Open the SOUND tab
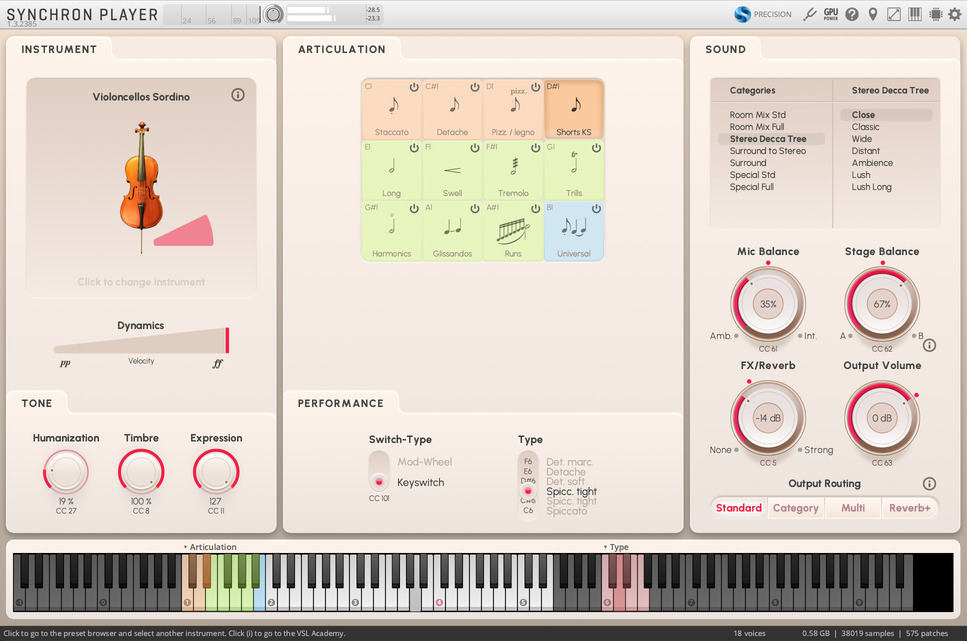967x641 pixels. (x=725, y=49)
